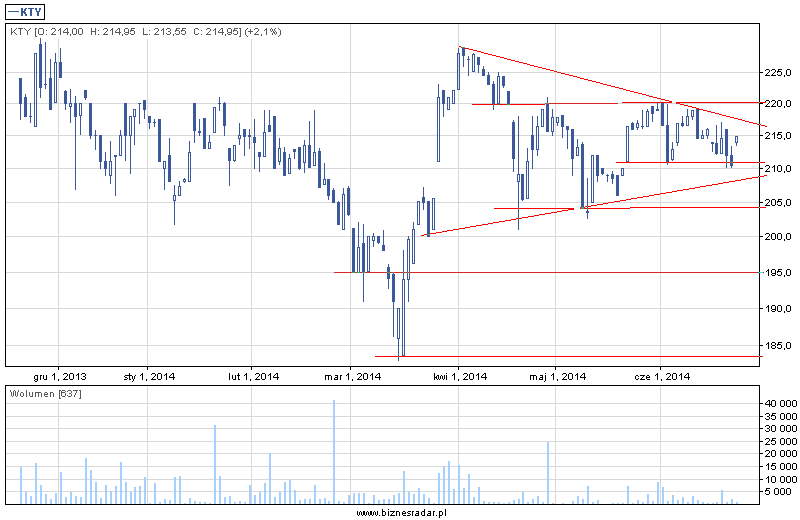The height and width of the screenshot is (520, 800).
Task: Click the 185,0 price axis label
Action: (778, 346)
